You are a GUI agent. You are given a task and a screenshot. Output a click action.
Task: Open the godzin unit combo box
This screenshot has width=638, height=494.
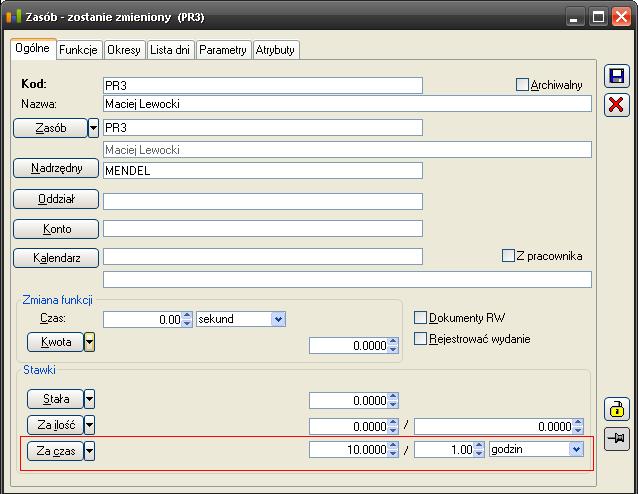pos(576,450)
